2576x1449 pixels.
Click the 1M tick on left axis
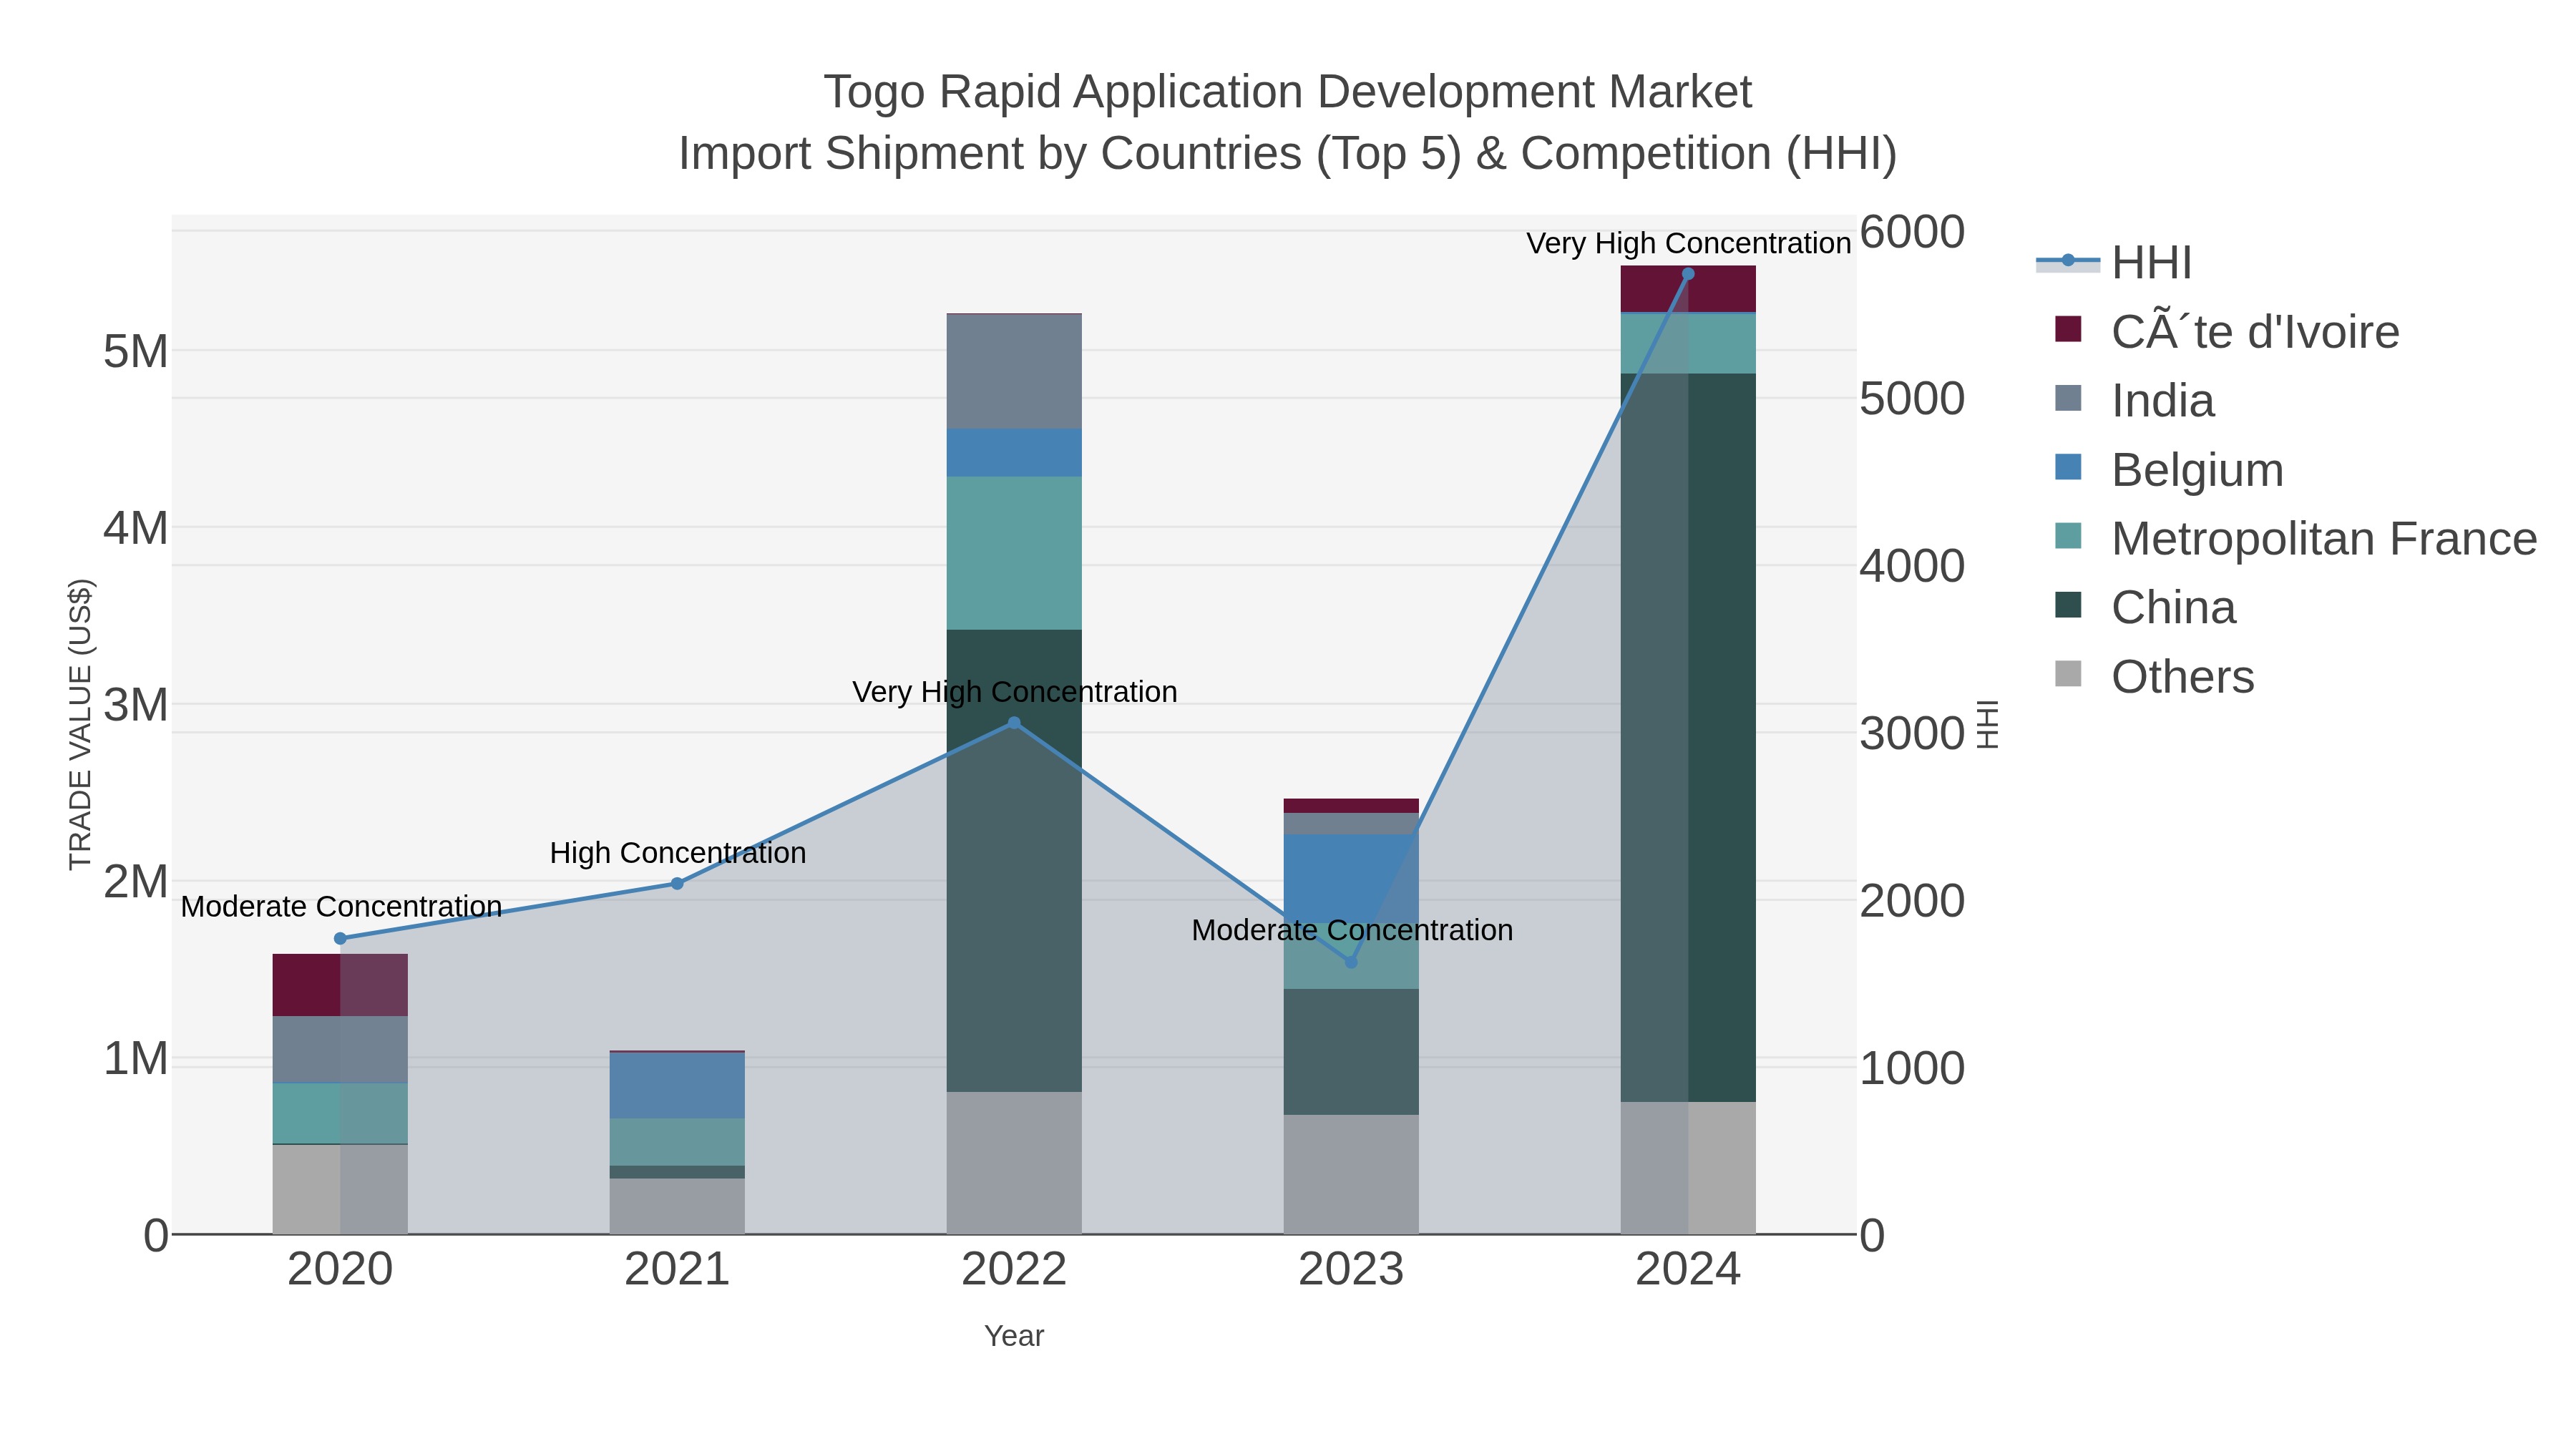[136, 1058]
